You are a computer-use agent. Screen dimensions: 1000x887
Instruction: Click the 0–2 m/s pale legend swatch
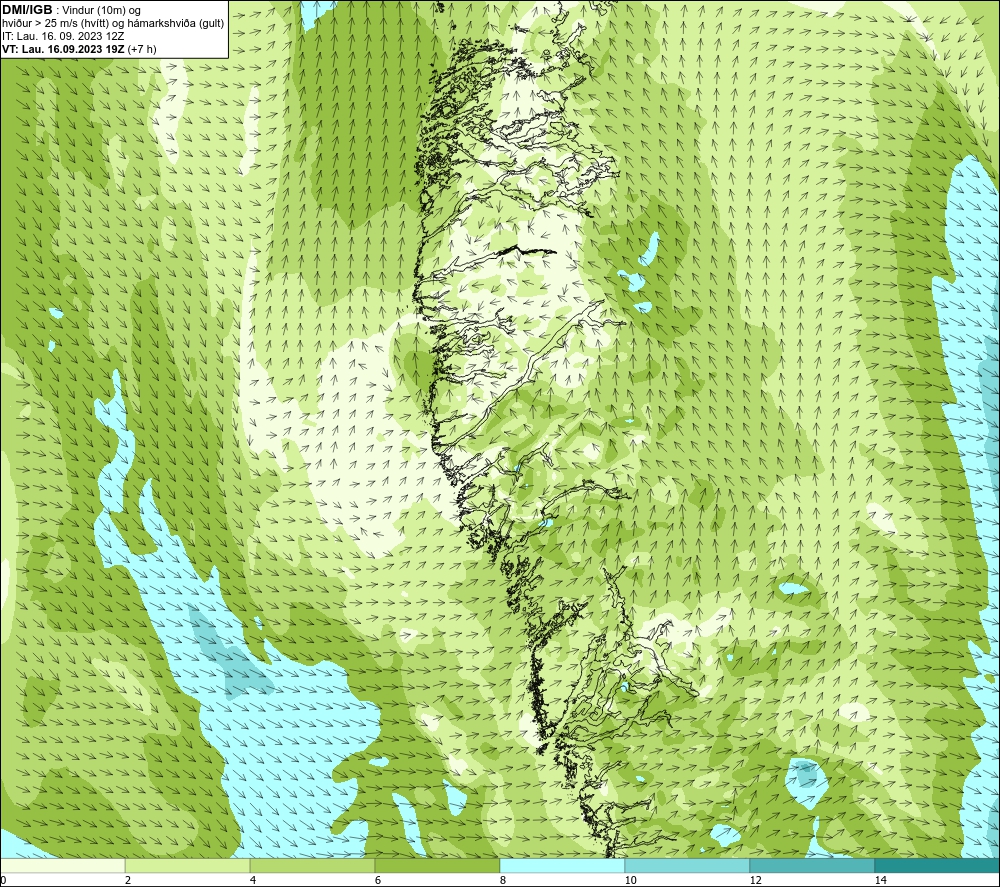(x=62, y=866)
